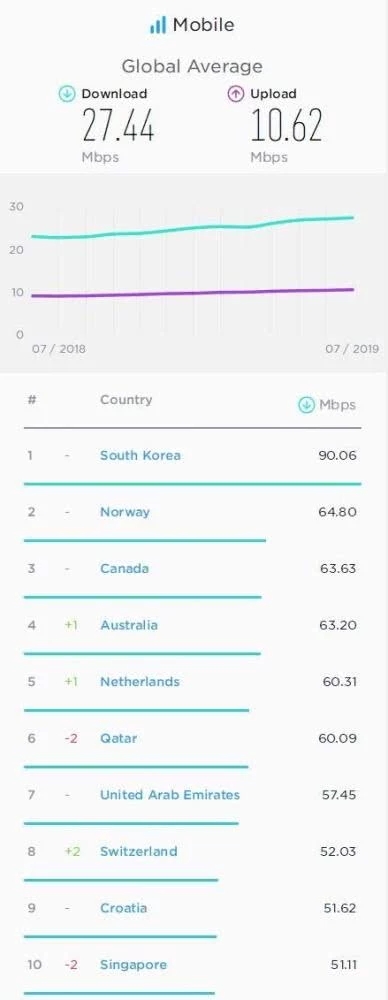
Task: Click the Mbps download icon in table header
Action: pyautogui.click(x=306, y=404)
